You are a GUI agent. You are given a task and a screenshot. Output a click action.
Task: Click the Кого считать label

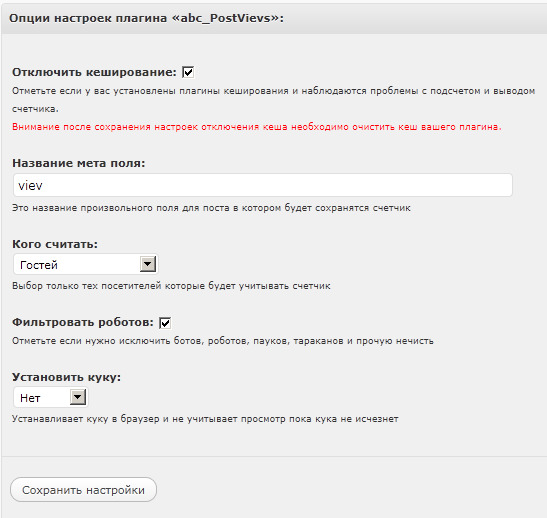[55, 244]
